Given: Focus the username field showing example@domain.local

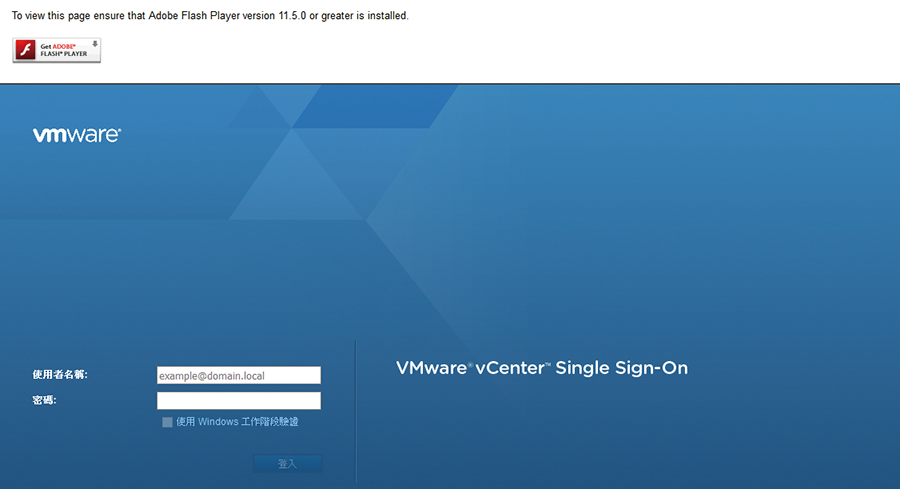Looking at the screenshot, I should click(x=239, y=375).
